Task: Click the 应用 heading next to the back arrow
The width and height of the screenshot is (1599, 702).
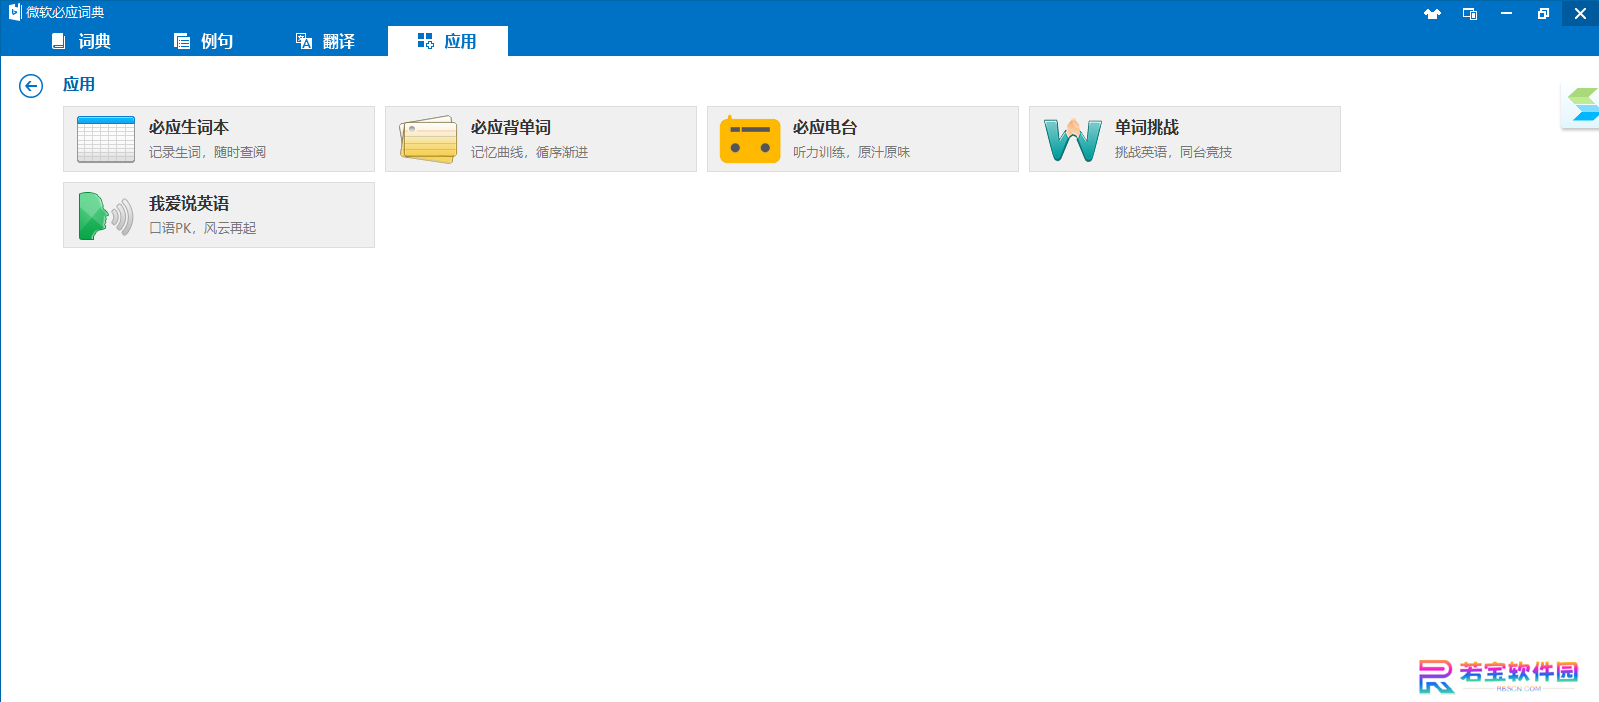Action: coord(79,85)
